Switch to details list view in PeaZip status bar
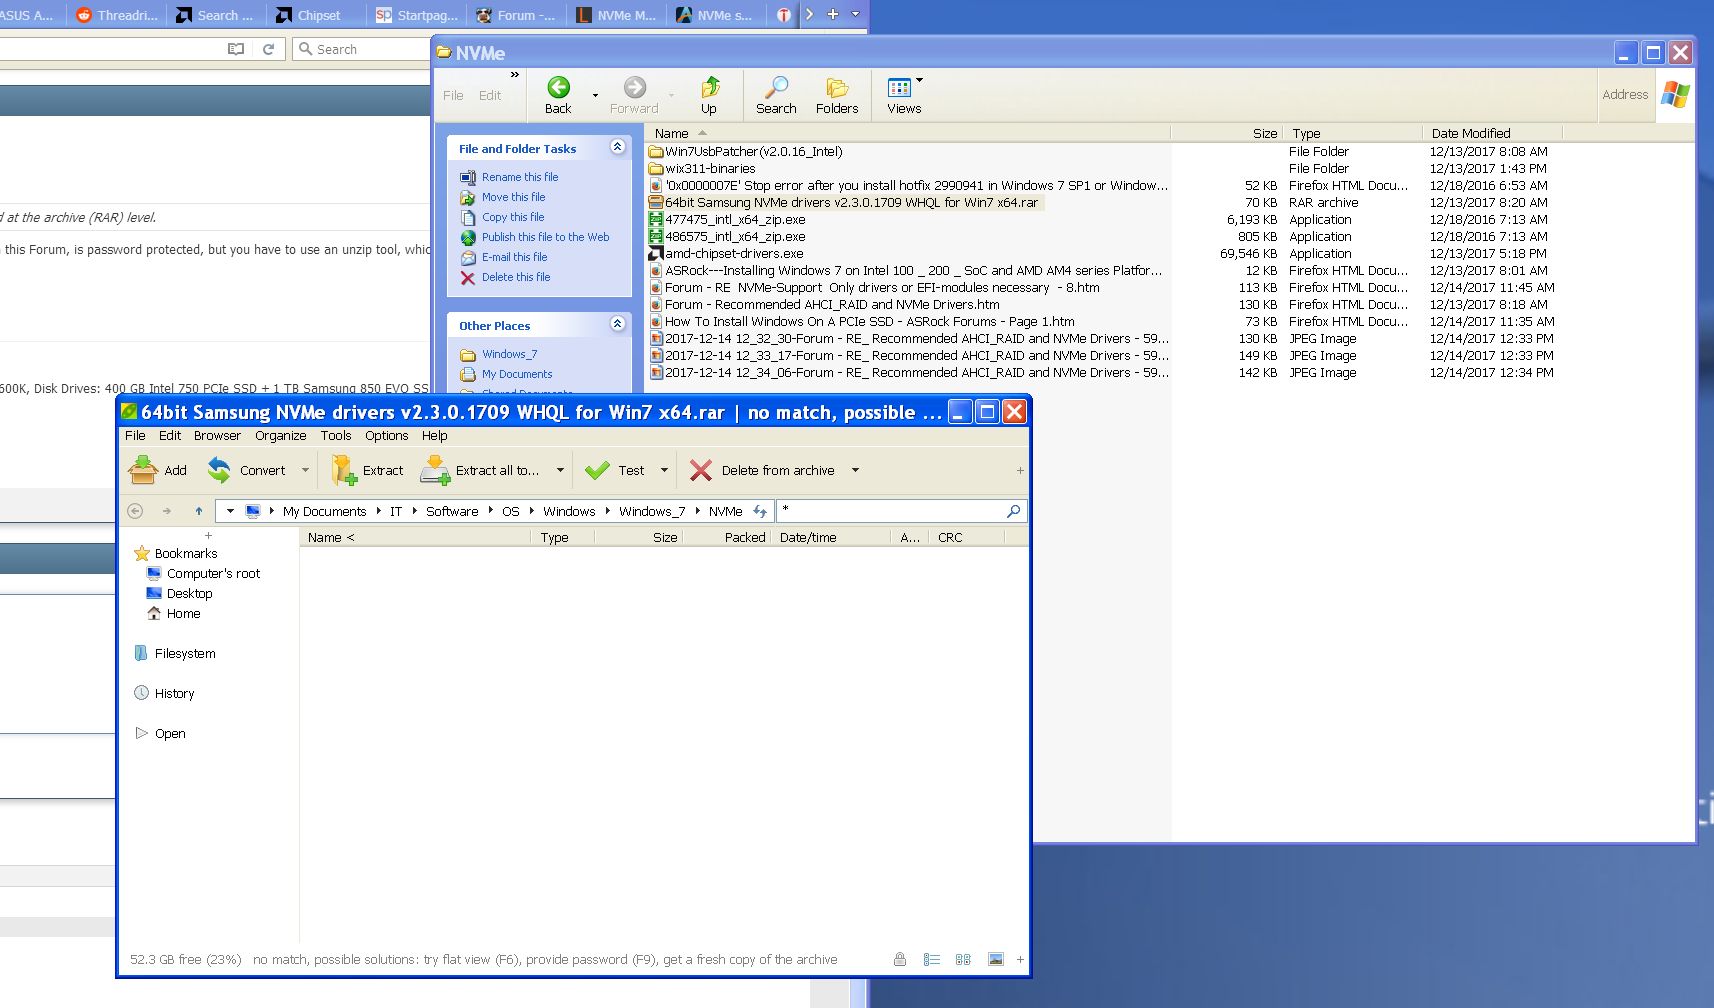 pos(932,959)
